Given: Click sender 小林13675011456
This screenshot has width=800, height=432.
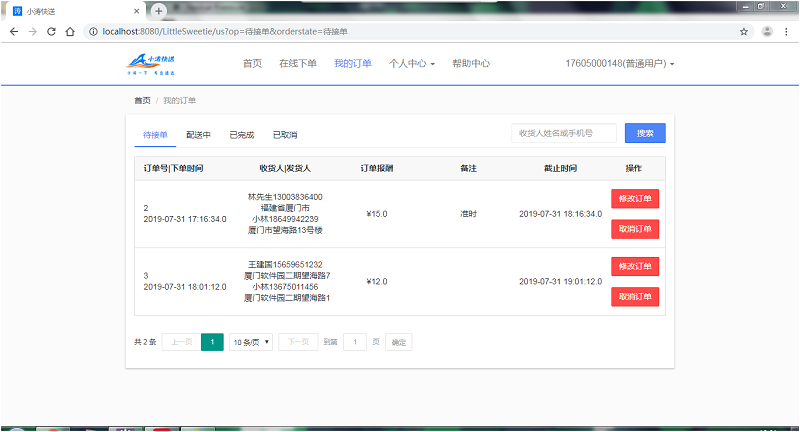Looking at the screenshot, I should (x=285, y=287).
